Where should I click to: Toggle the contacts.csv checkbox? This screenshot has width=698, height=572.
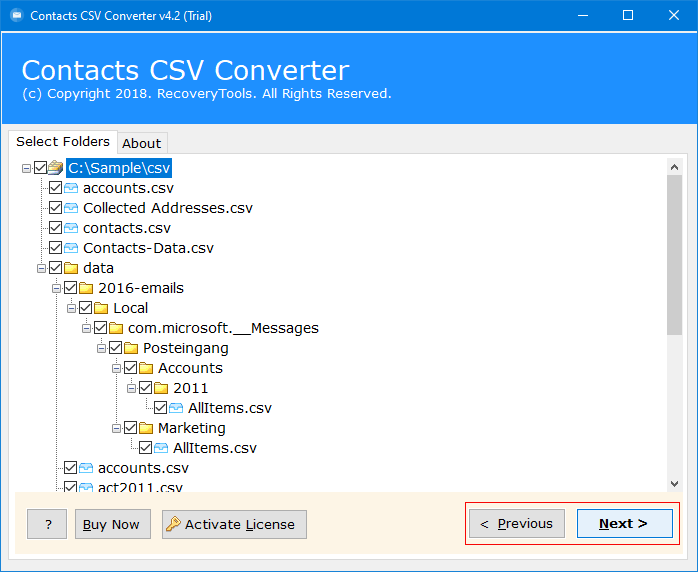[56, 228]
